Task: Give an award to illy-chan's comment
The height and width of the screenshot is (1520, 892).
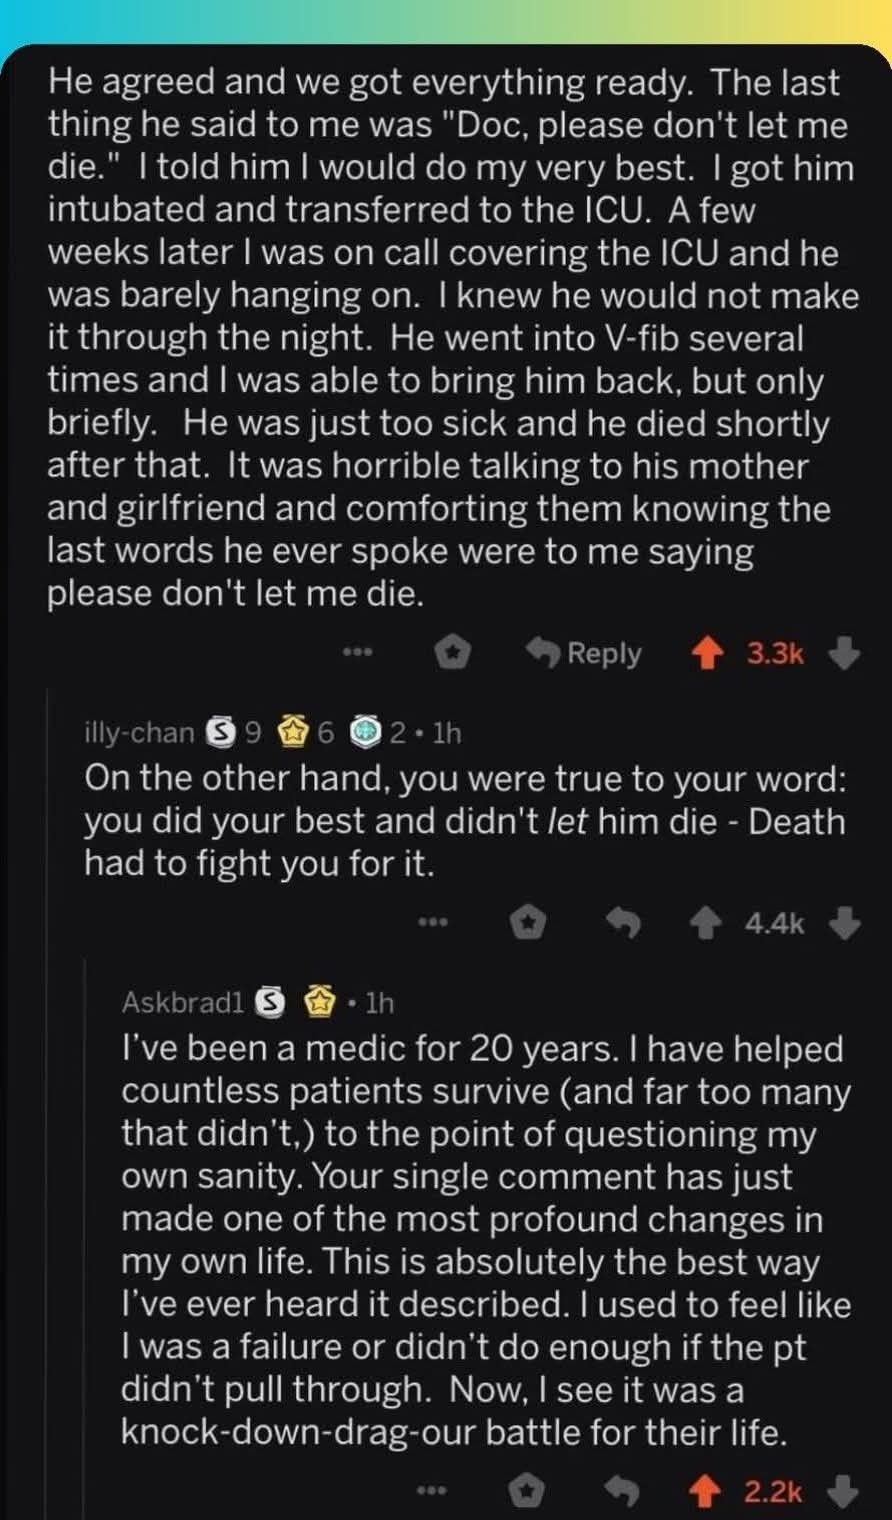Action: [528, 925]
